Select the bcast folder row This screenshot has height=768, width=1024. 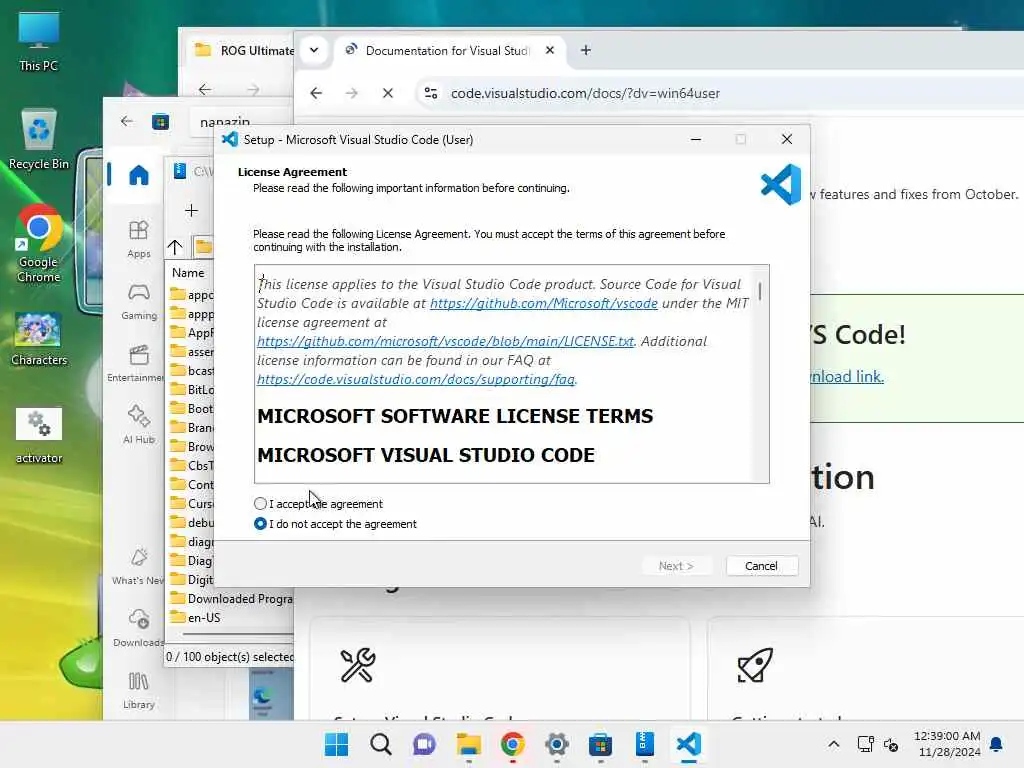[x=191, y=370]
